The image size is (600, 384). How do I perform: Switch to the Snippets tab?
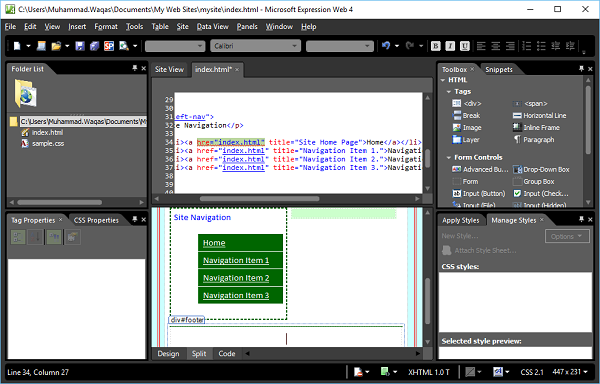499,69
